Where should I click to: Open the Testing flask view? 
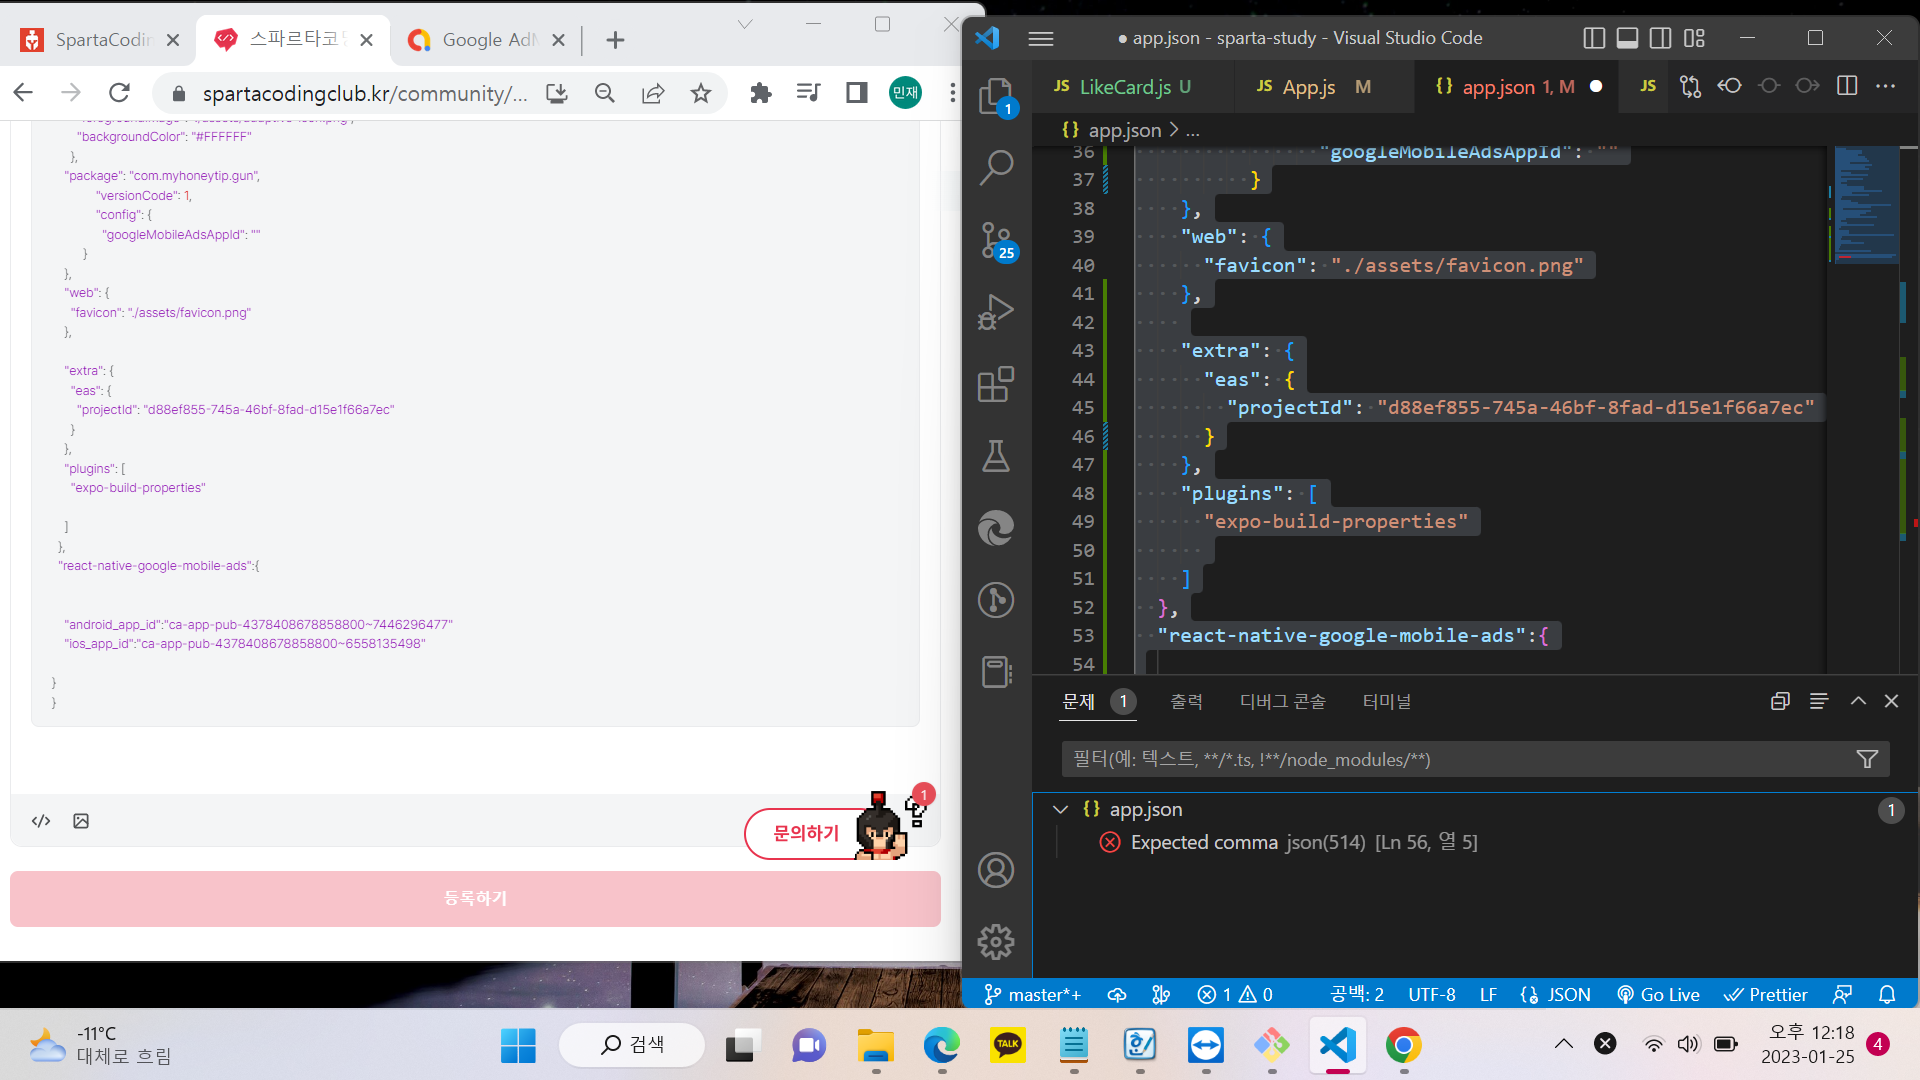click(x=996, y=456)
